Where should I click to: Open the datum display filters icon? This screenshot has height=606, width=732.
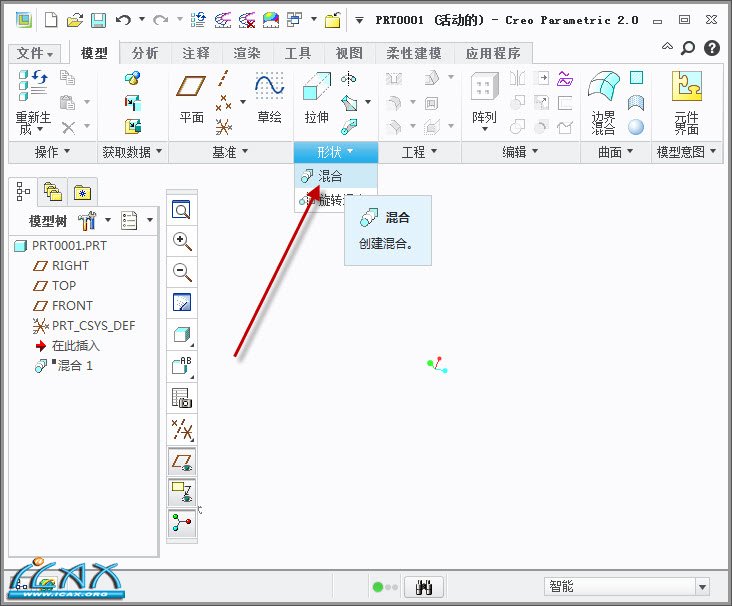click(x=182, y=430)
